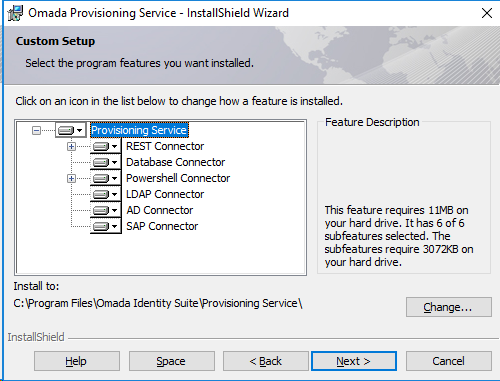This screenshot has width=500, height=381.
Task: Select the SAP Connector tree label
Action: [162, 226]
